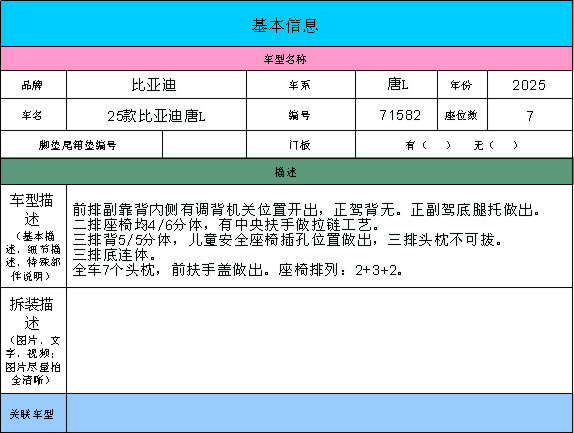Image resolution: width=574 pixels, height=433 pixels.
Task: Select the 关联车型 label cell
Action: click(x=33, y=413)
